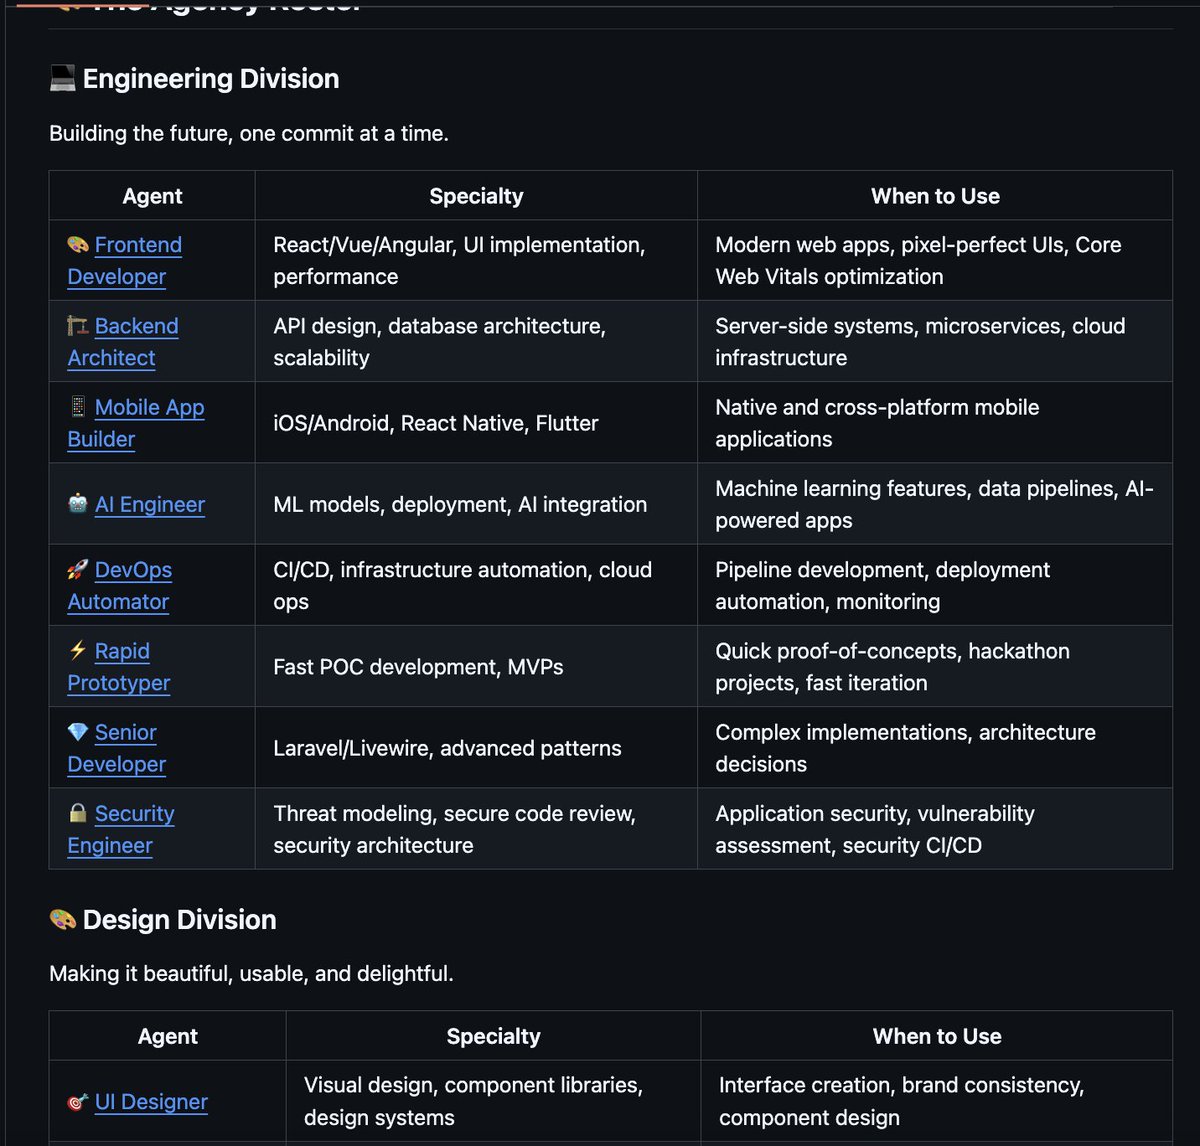Screen dimensions: 1200x1146
Task: Click the palette emoji beside Frontend Developer
Action: click(78, 244)
